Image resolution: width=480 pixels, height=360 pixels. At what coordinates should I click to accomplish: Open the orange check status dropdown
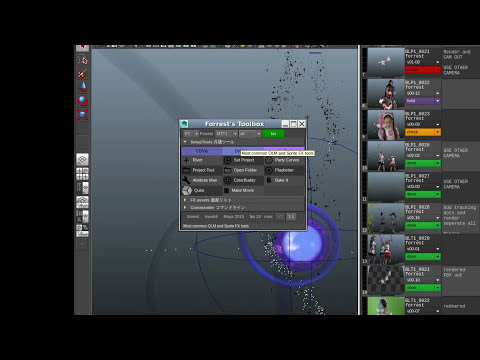(x=423, y=132)
